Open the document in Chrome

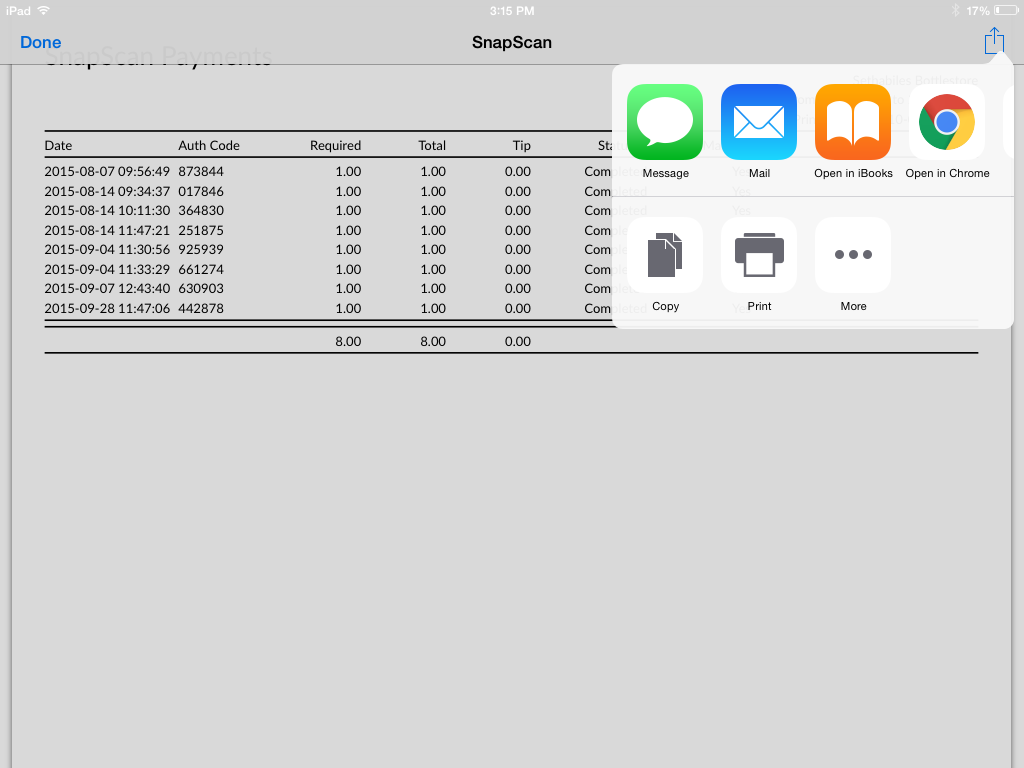coord(947,122)
